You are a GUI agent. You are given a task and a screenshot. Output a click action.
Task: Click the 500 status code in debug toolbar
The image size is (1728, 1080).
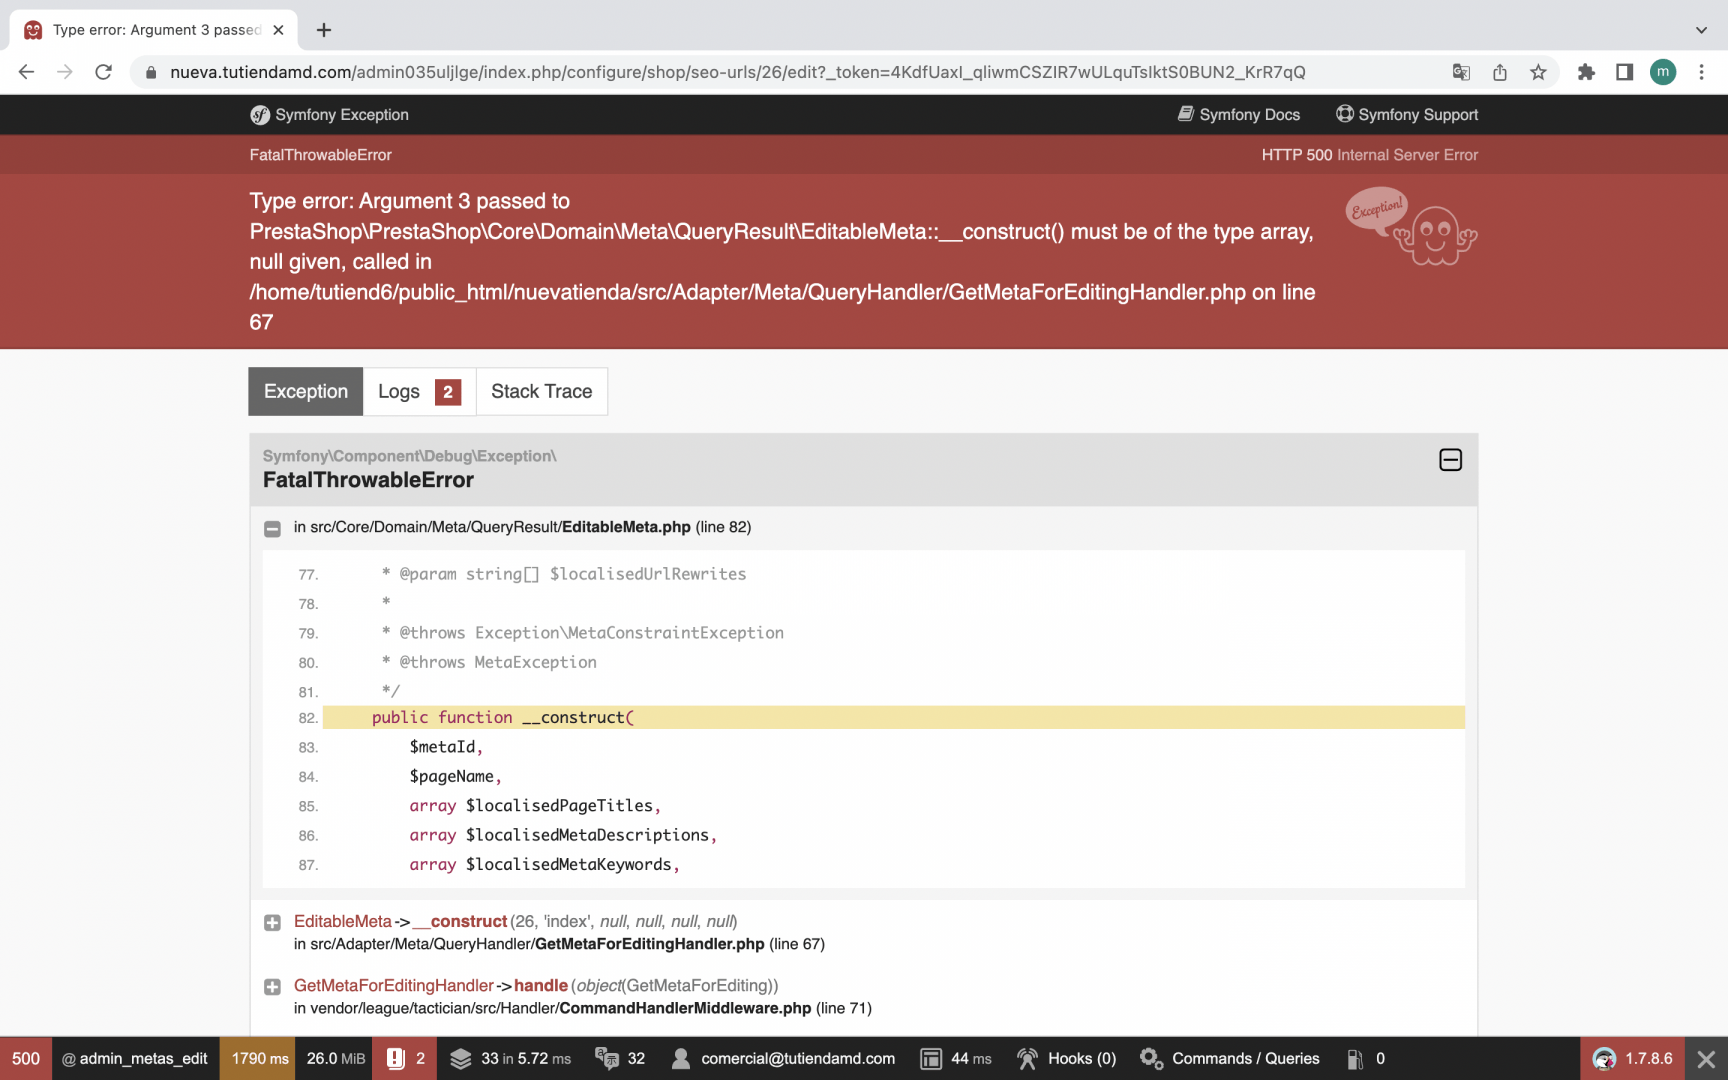point(26,1058)
